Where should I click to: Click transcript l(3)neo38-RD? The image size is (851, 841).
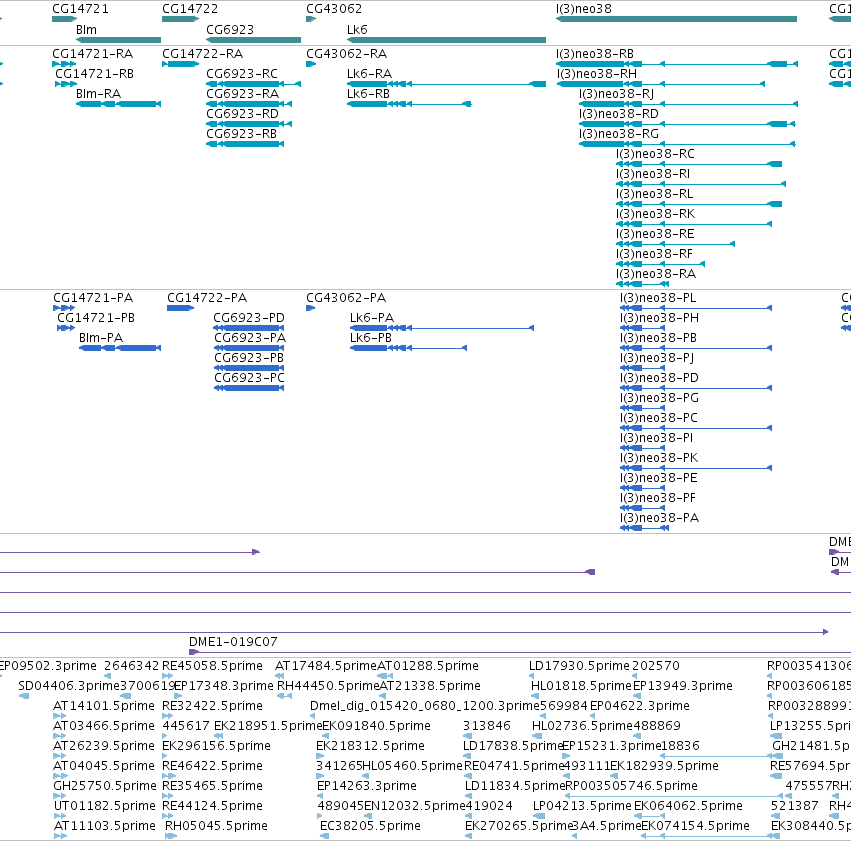[687, 124]
